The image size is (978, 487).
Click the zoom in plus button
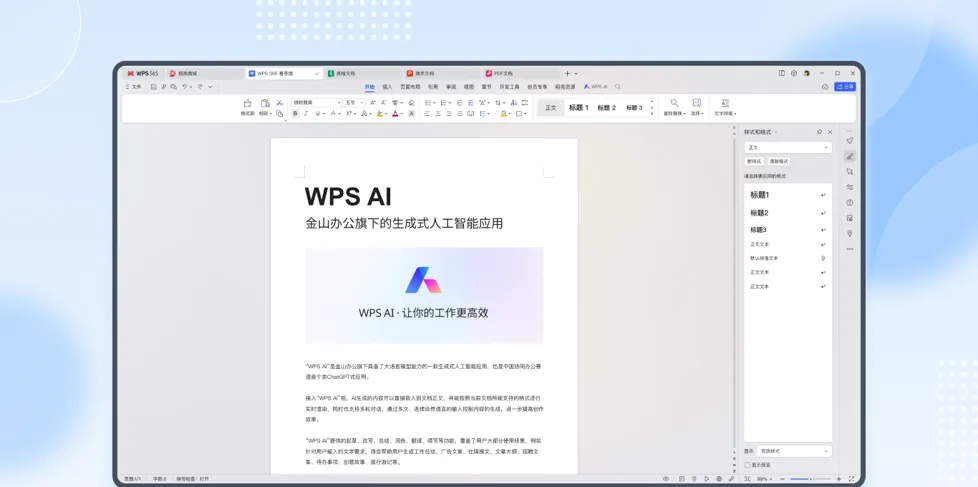tap(839, 479)
